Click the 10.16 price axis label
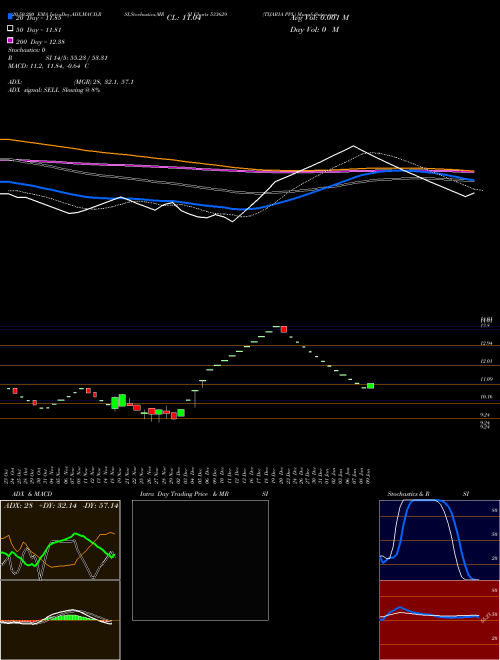Image resolution: width=500 pixels, height=660 pixels. tap(486, 397)
